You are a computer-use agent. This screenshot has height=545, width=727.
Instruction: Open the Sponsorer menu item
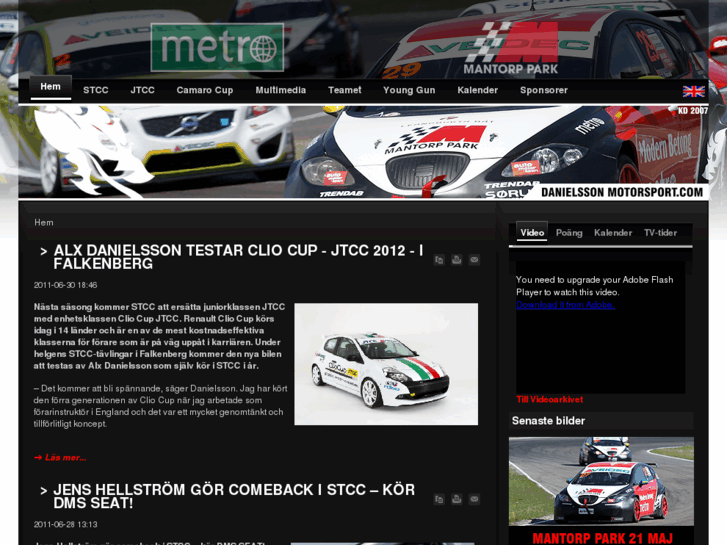point(544,90)
